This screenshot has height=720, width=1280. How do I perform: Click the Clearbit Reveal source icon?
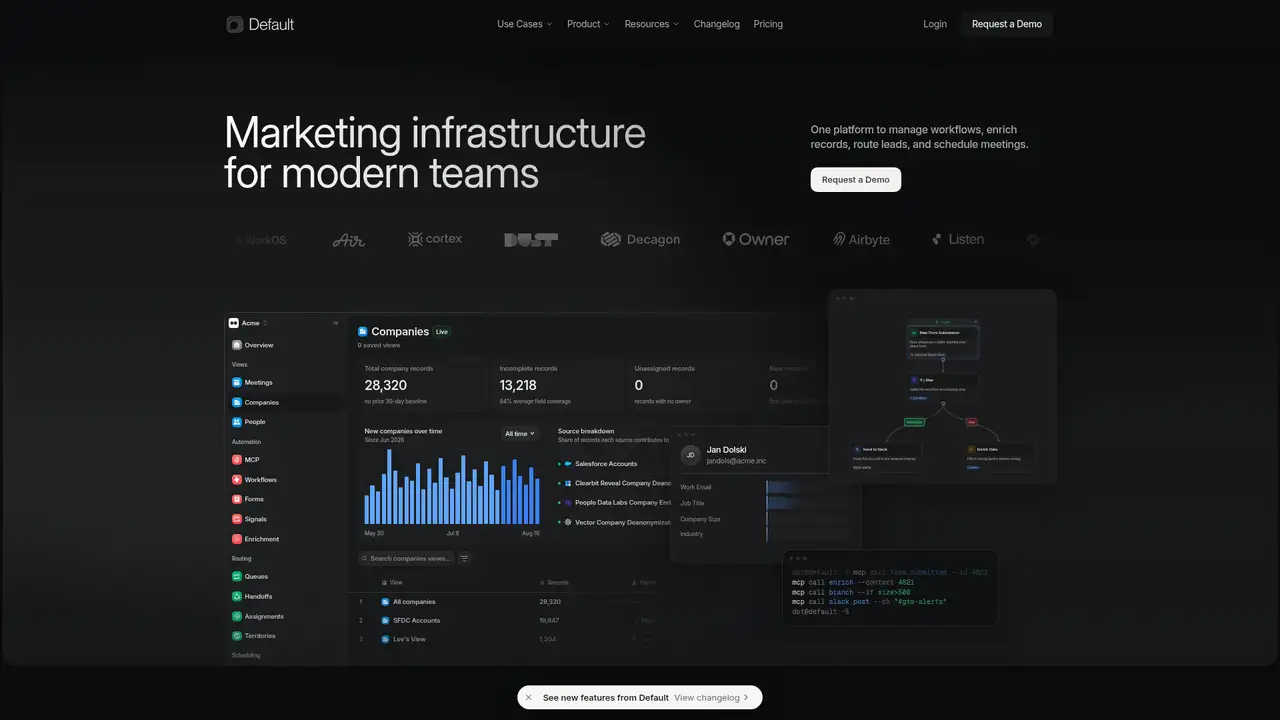[568, 483]
